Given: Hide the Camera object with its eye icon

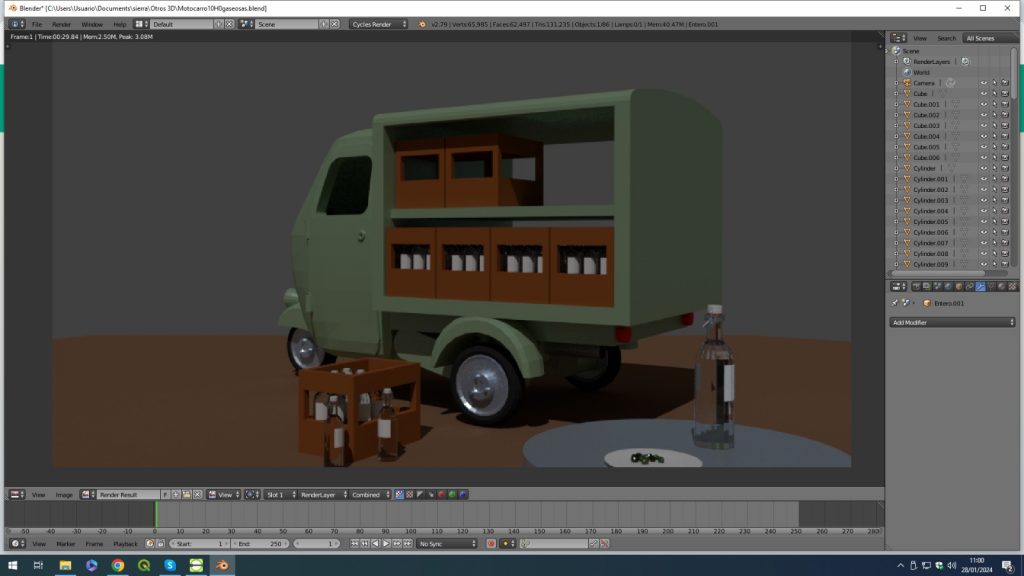Looking at the screenshot, I should [983, 83].
